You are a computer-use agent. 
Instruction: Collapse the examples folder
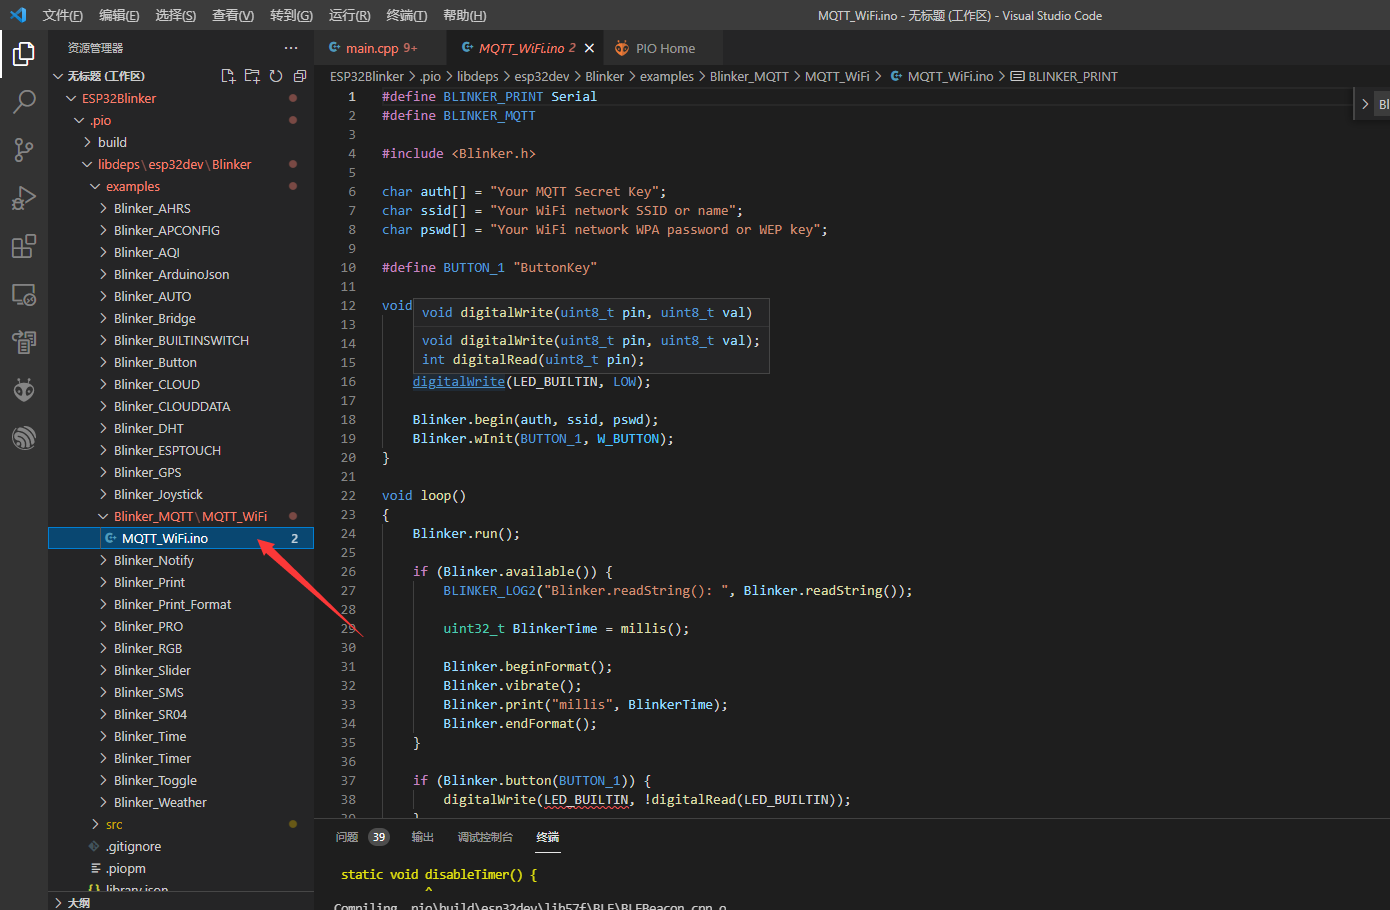click(181, 186)
